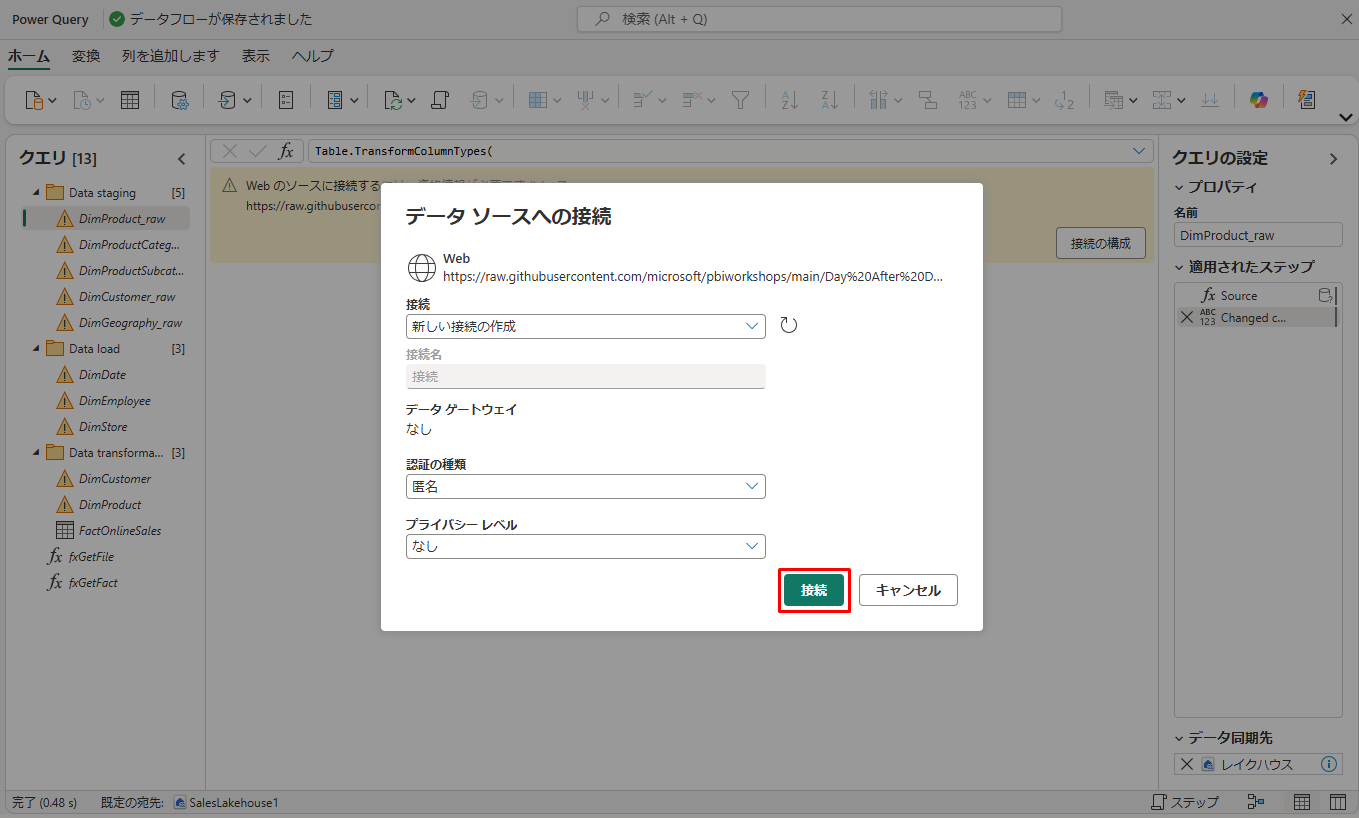Click the green 接続 button
This screenshot has width=1359, height=818.
point(814,590)
